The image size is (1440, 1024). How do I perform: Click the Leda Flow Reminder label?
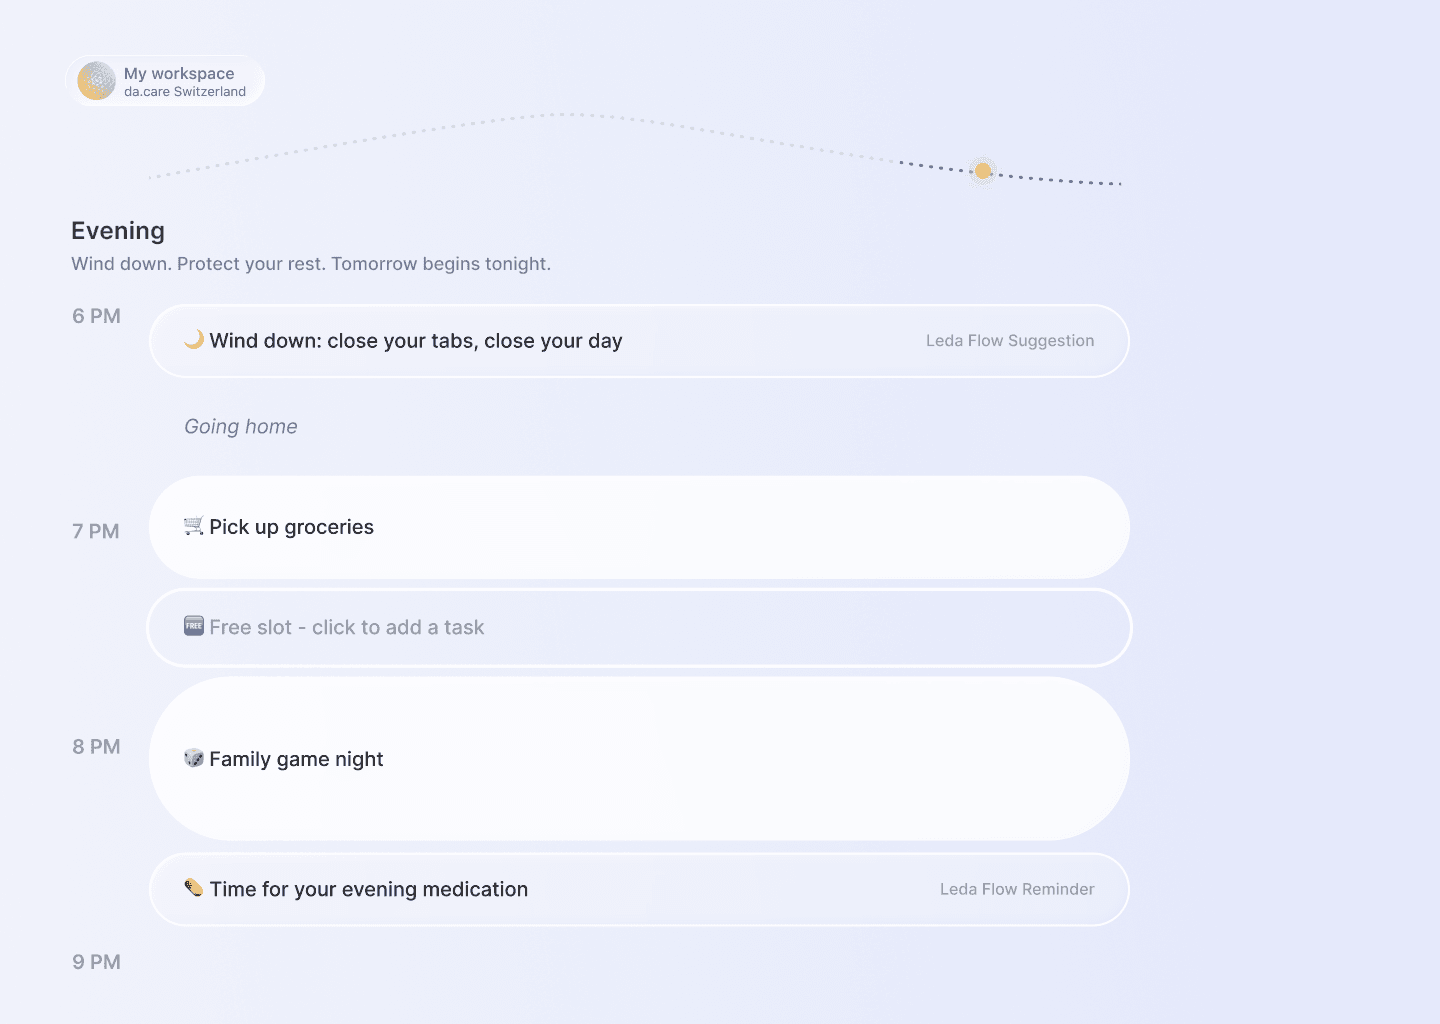[x=1017, y=889]
